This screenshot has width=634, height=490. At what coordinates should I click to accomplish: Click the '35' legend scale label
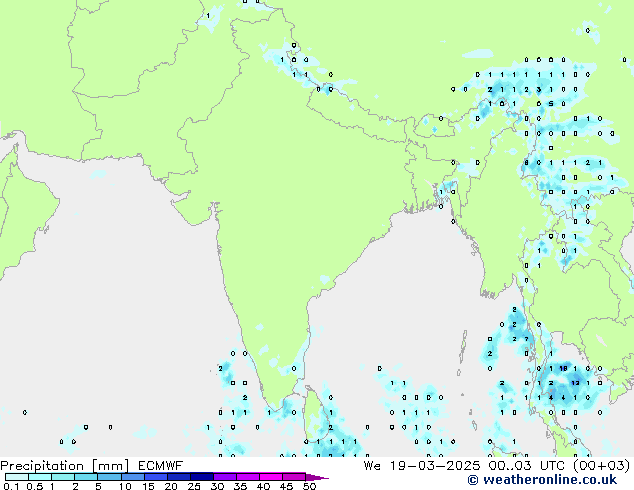click(x=240, y=486)
